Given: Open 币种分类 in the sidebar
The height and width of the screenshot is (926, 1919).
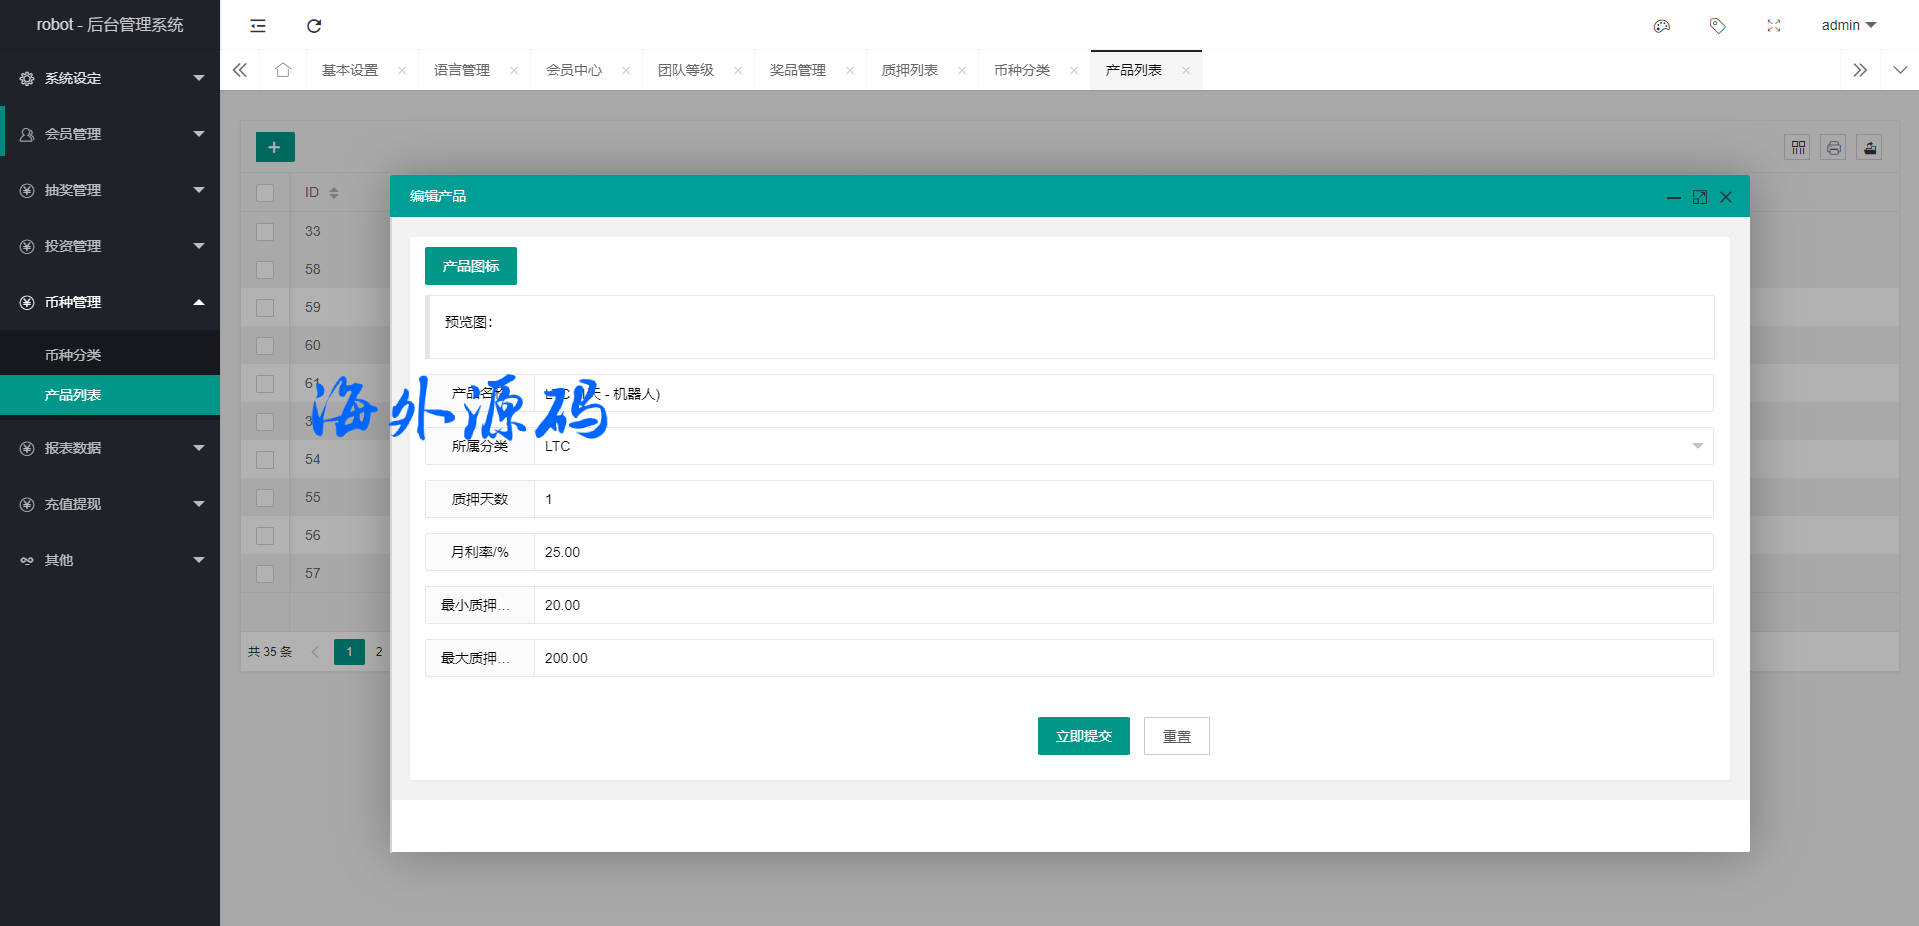Looking at the screenshot, I should pos(73,355).
